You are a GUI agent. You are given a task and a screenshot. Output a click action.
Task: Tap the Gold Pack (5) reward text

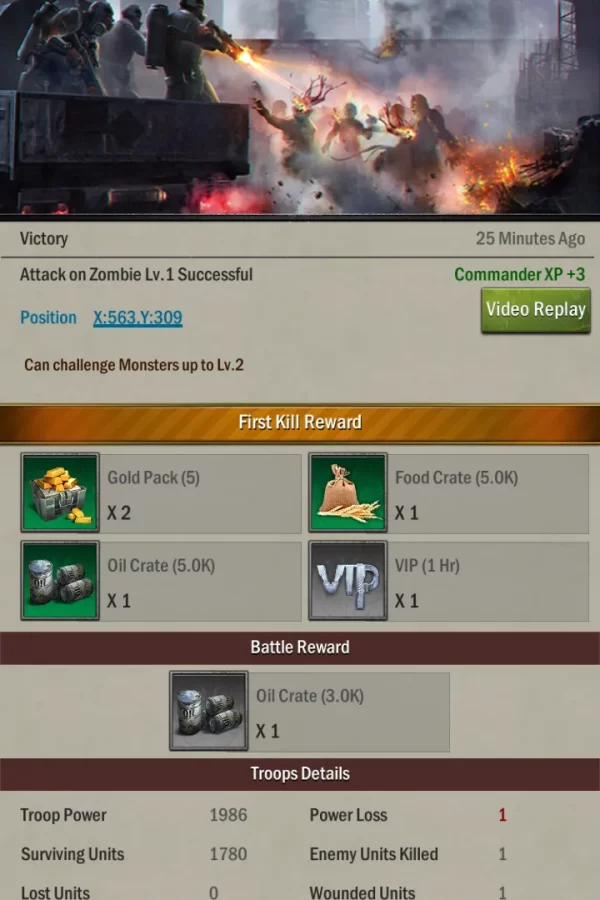pyautogui.click(x=153, y=478)
